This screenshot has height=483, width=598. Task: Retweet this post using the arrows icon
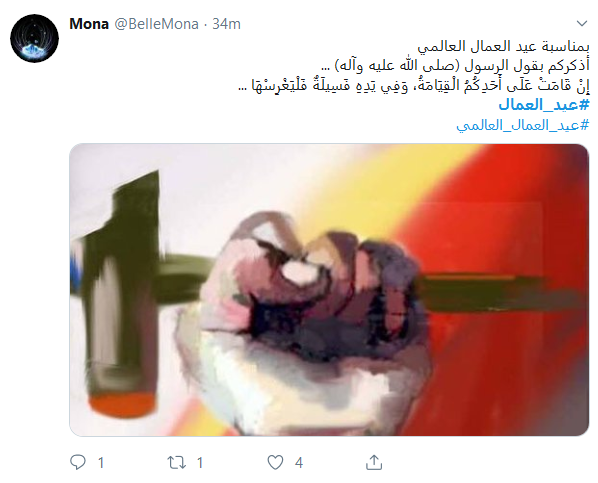click(x=177, y=463)
